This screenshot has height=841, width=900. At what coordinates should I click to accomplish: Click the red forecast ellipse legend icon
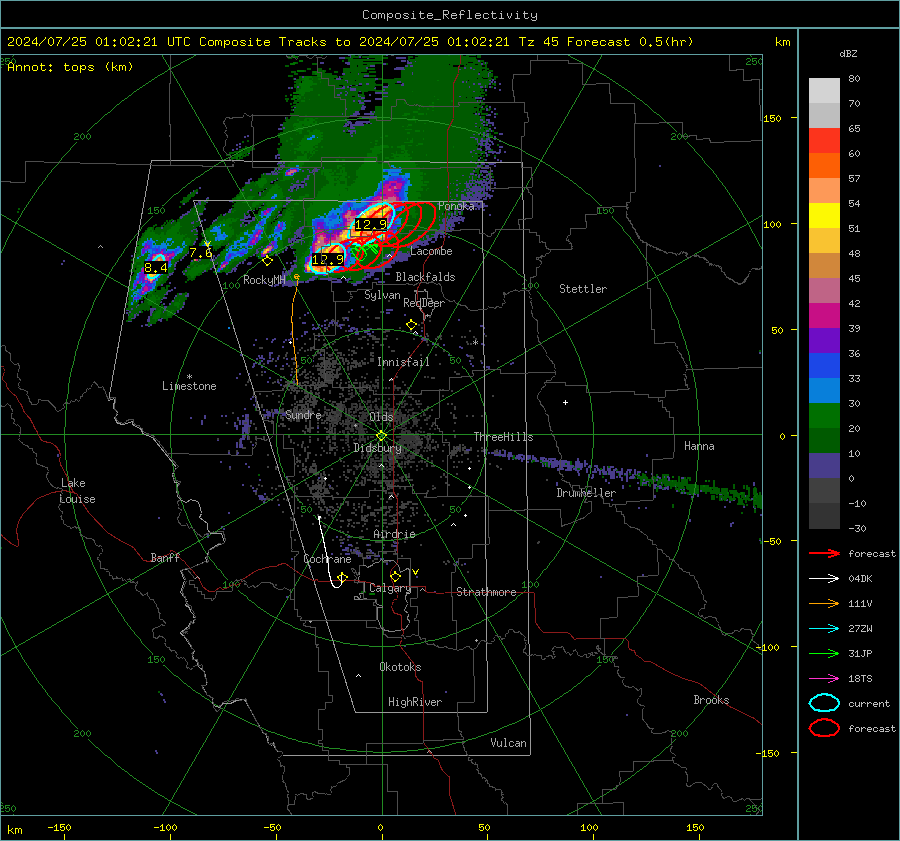[823, 728]
